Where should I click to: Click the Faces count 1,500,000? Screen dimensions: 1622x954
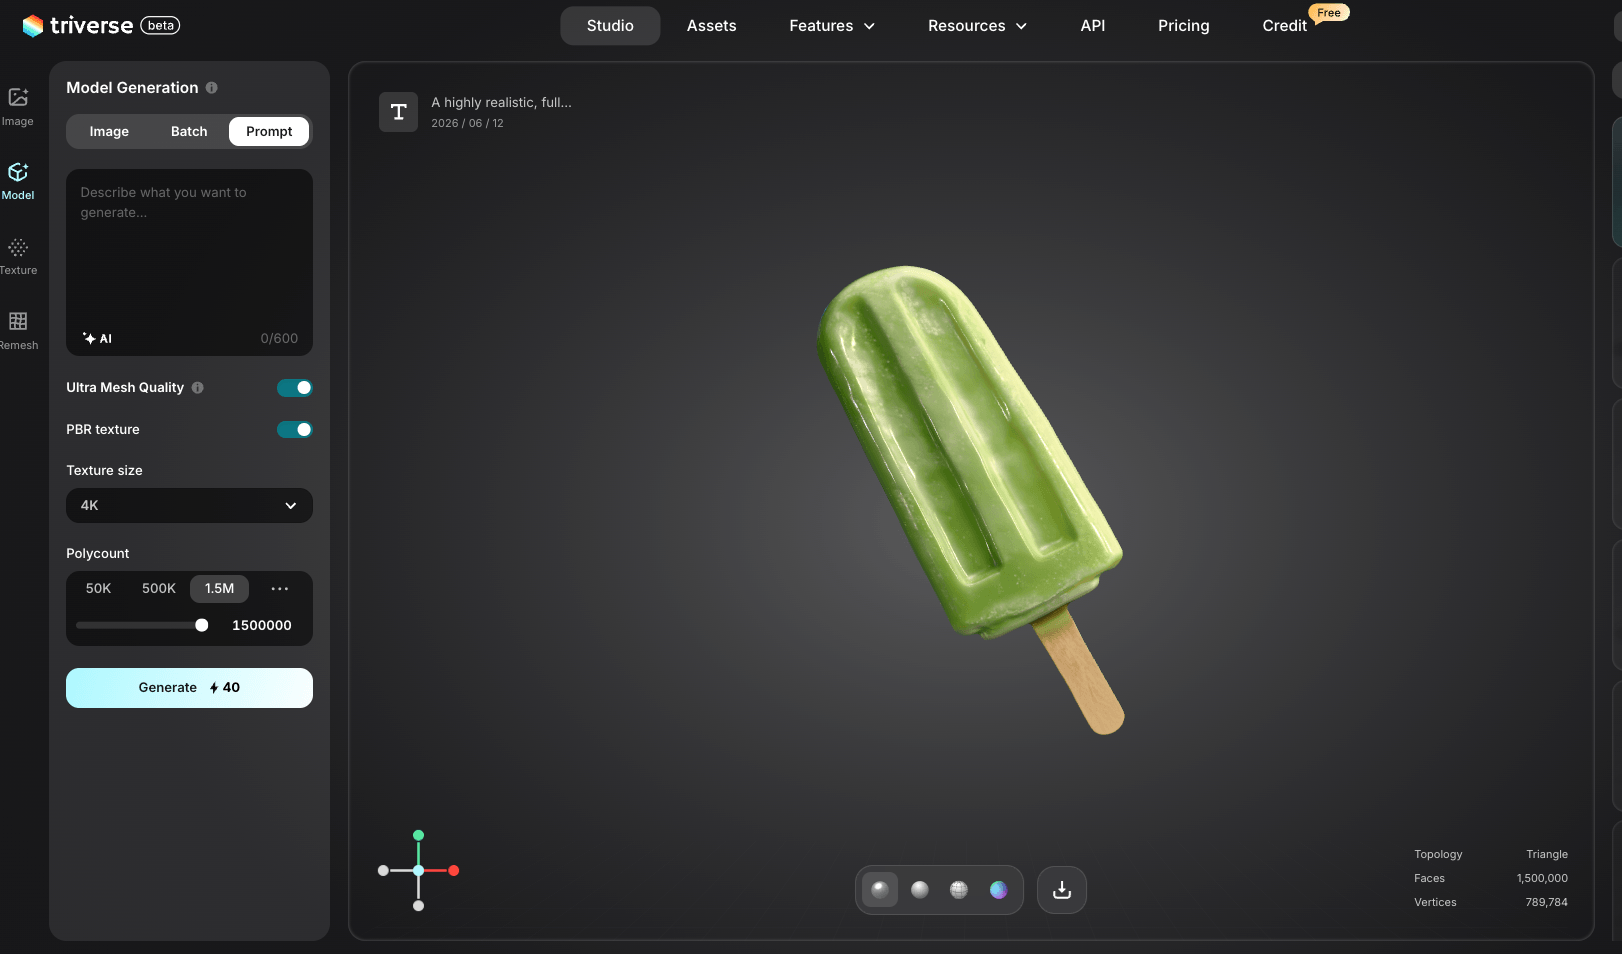pyautogui.click(x=1542, y=879)
